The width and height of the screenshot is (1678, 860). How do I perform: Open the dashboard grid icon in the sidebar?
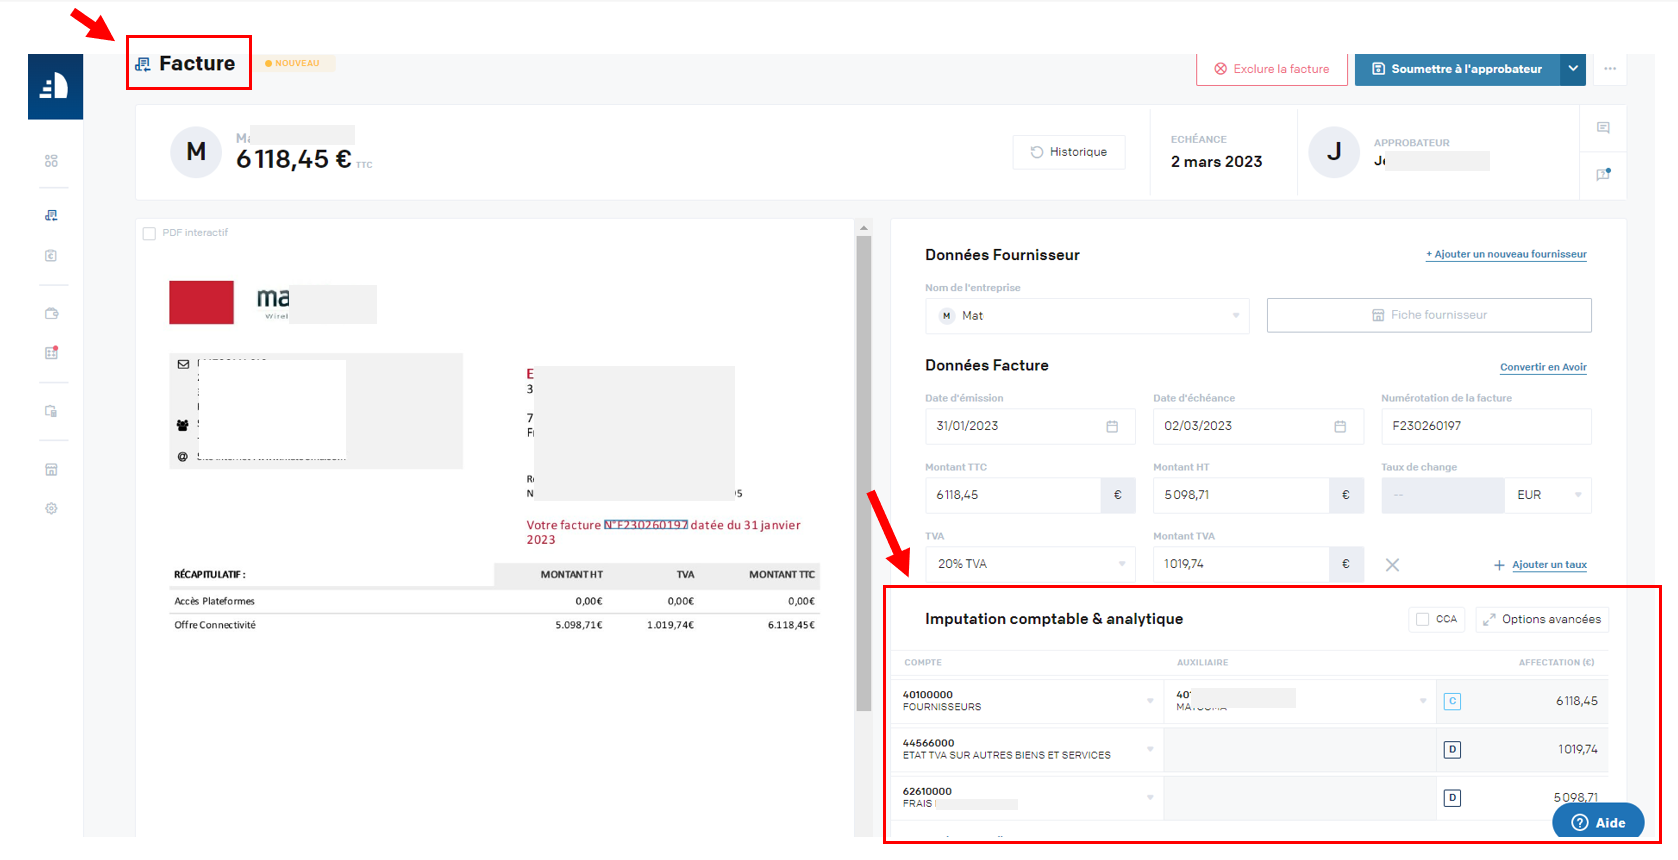tap(51, 161)
